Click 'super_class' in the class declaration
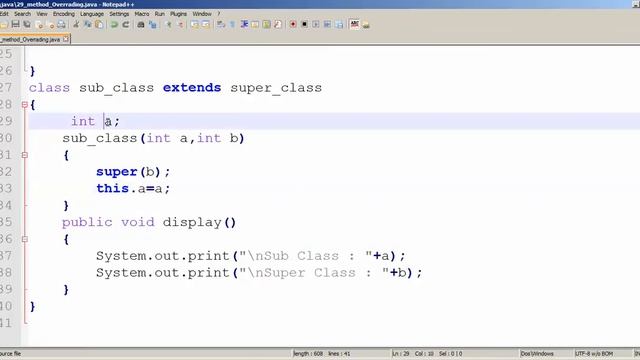 click(x=276, y=88)
